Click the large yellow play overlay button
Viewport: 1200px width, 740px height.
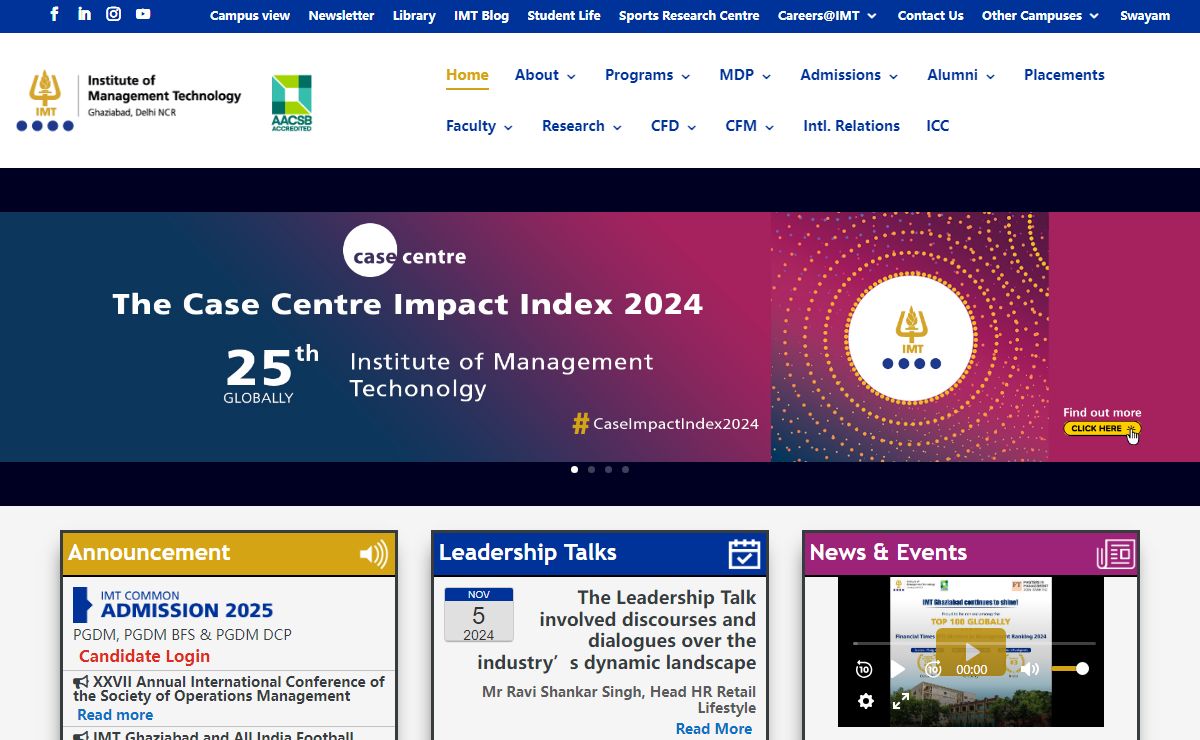coord(971,652)
